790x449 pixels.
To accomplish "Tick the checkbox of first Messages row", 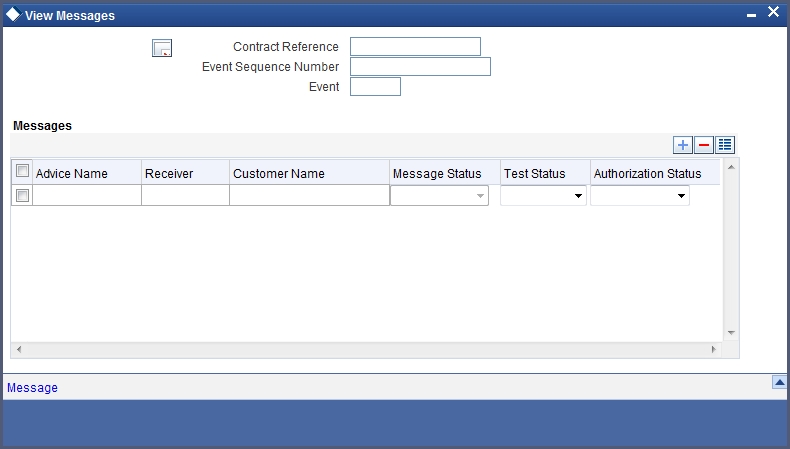I will pos(22,195).
